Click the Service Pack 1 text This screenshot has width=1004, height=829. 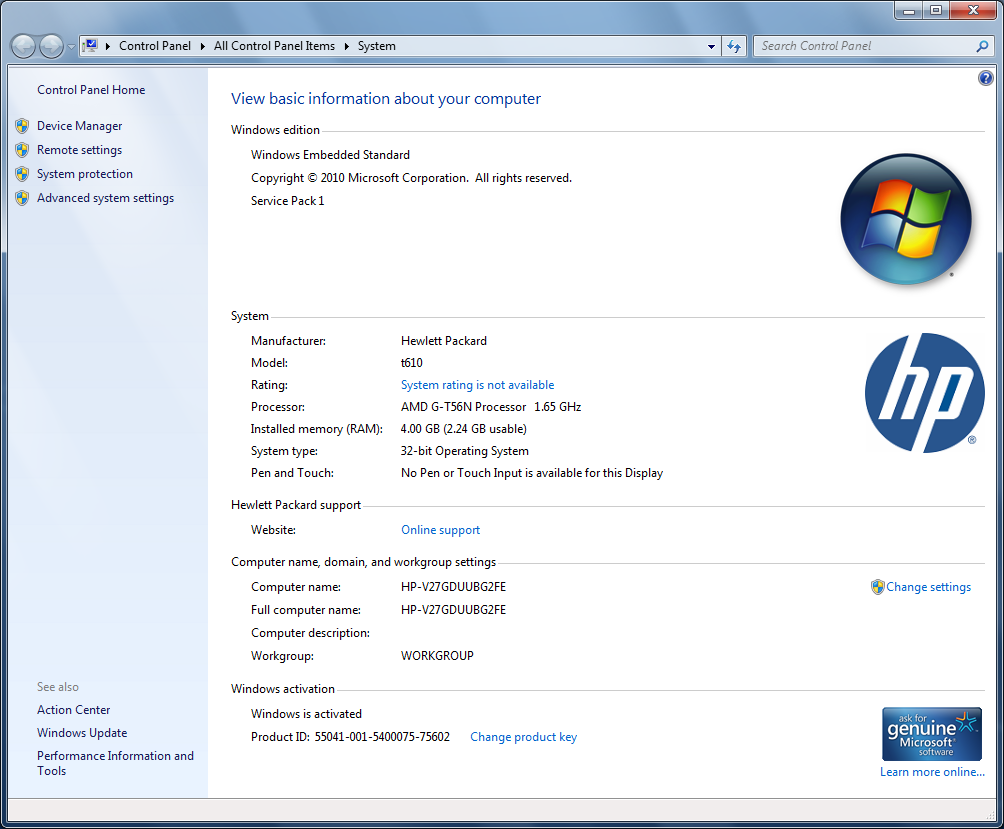tap(287, 201)
